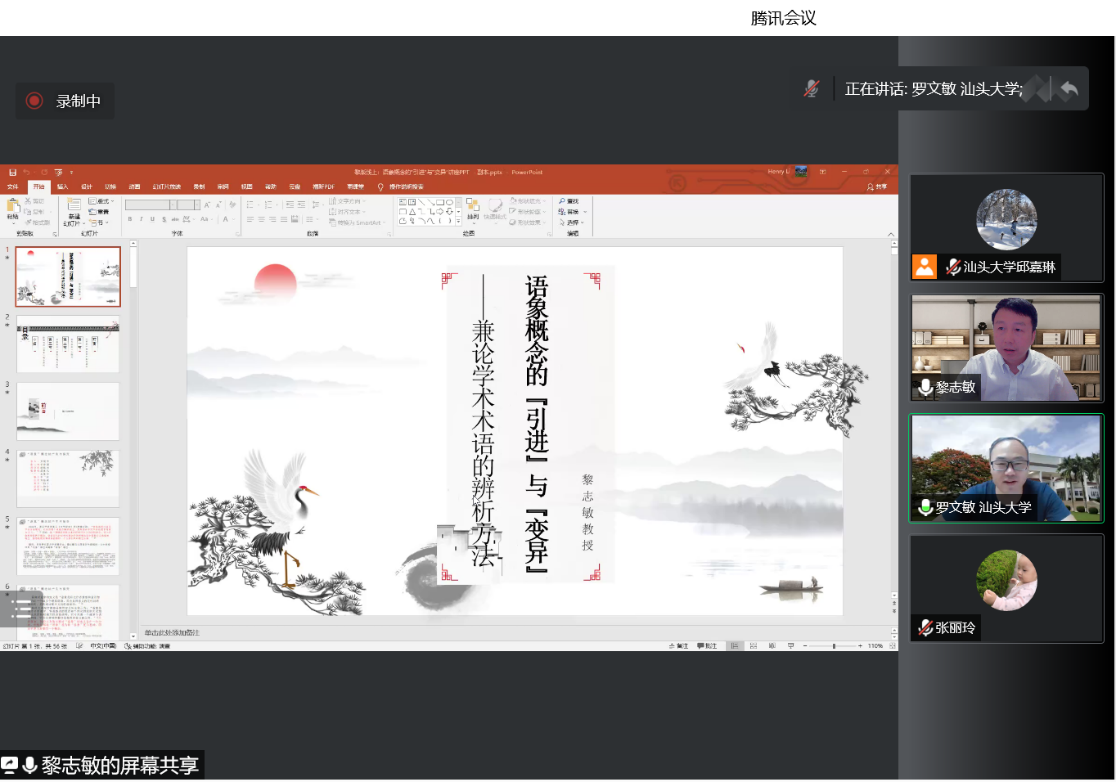Click the Slide Sorter view icon

point(753,646)
